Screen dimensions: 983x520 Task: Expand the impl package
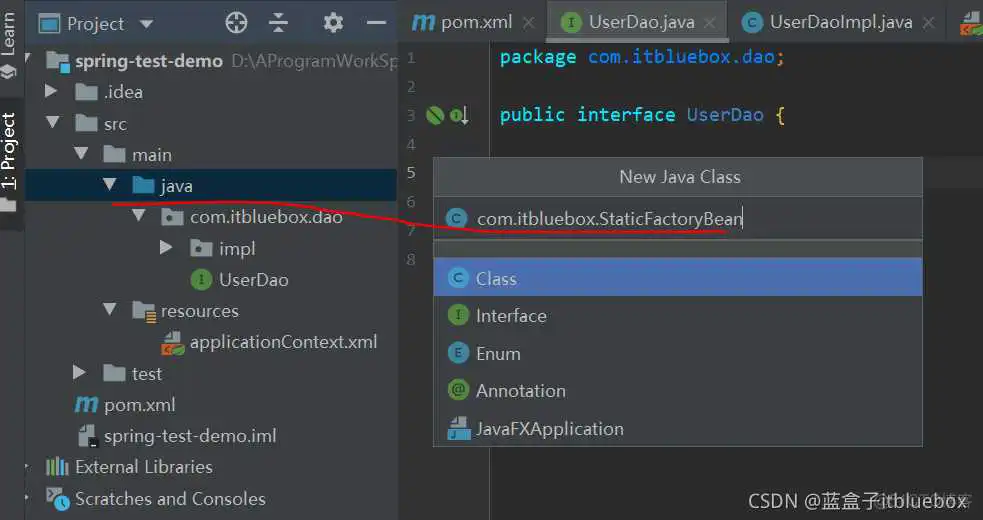click(166, 248)
